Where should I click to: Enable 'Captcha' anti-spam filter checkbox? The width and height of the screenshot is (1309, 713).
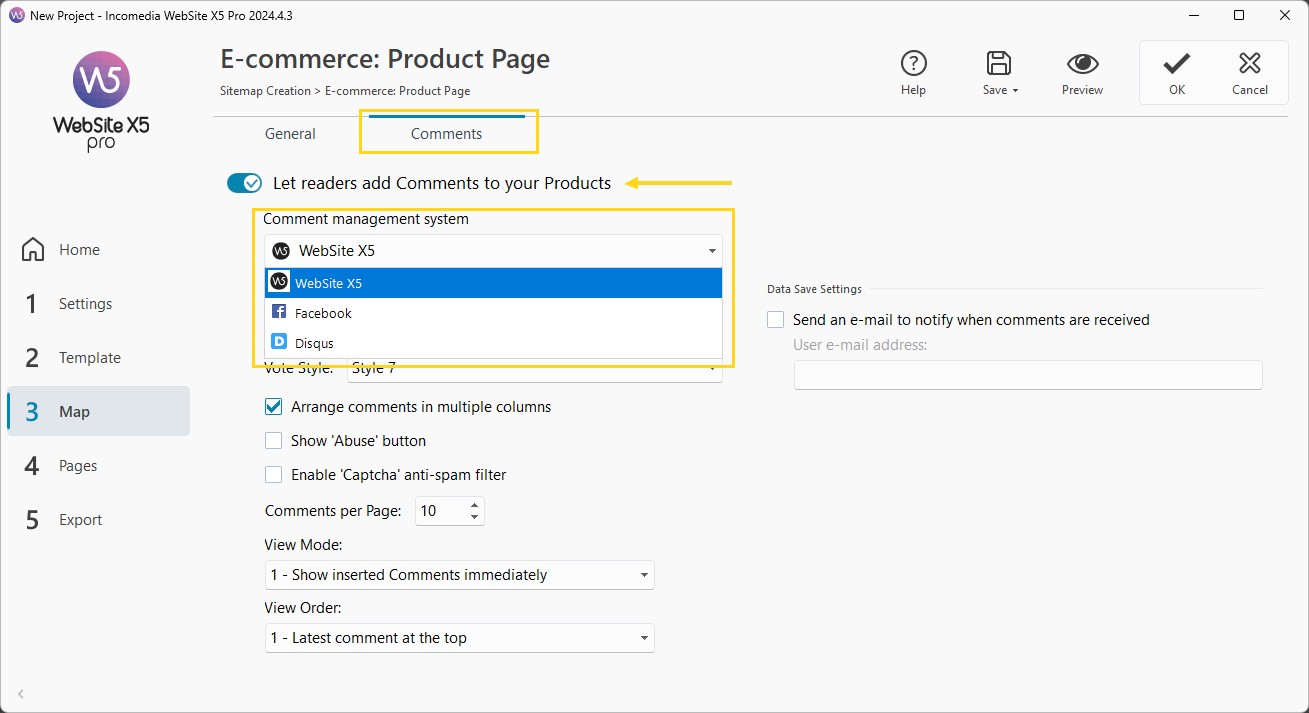273,475
